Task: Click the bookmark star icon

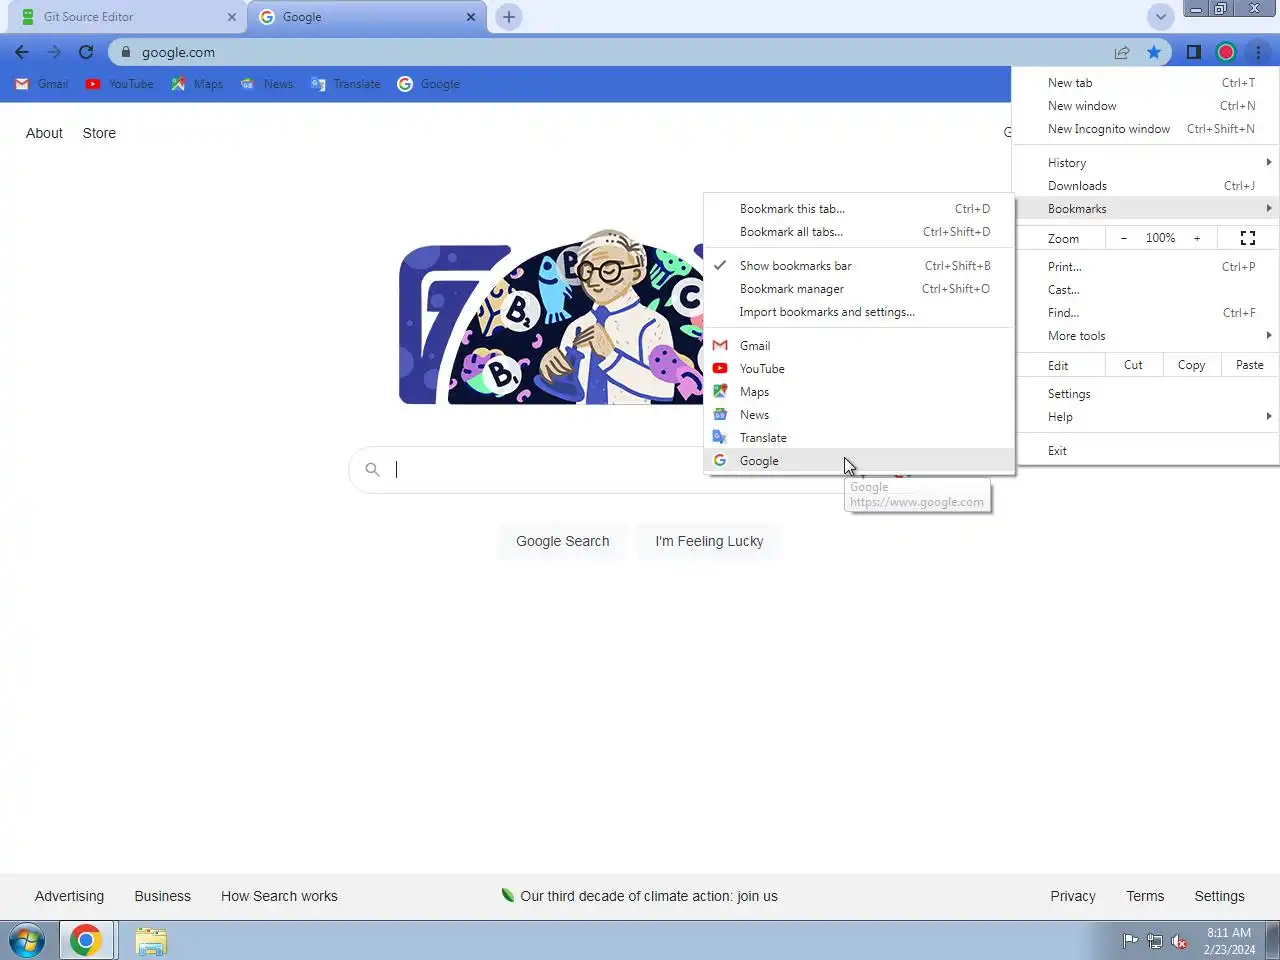Action: 1154,52
